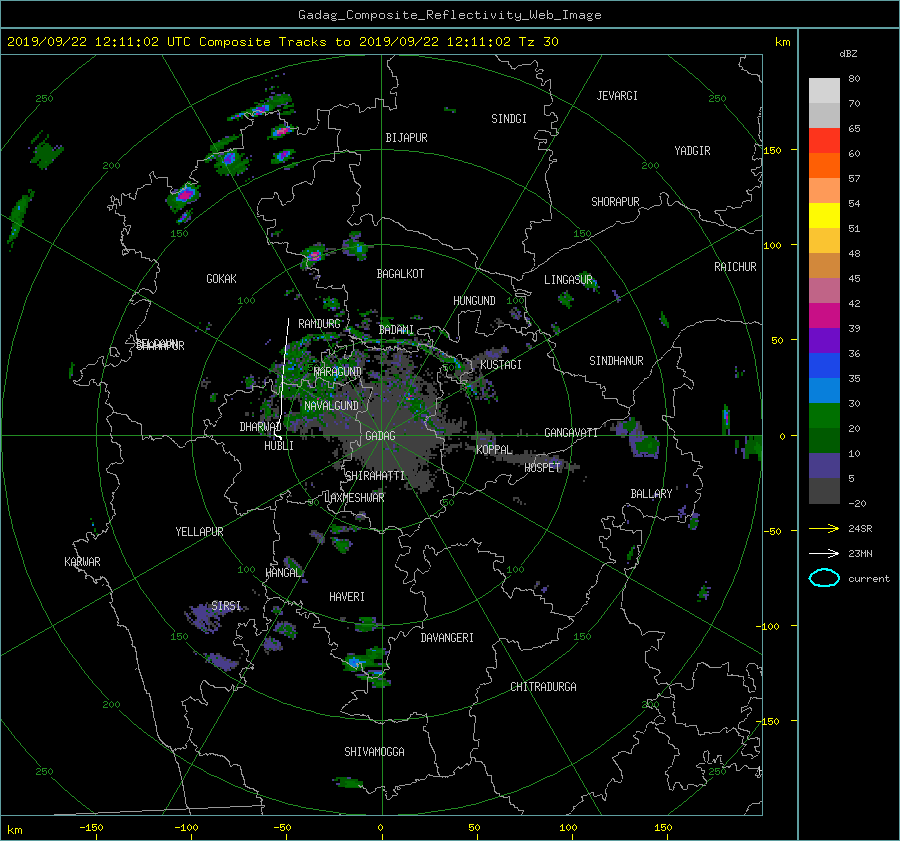This screenshot has width=900, height=841.
Task: Click the 'SHIVAMOGGA' city label
Action: [374, 752]
